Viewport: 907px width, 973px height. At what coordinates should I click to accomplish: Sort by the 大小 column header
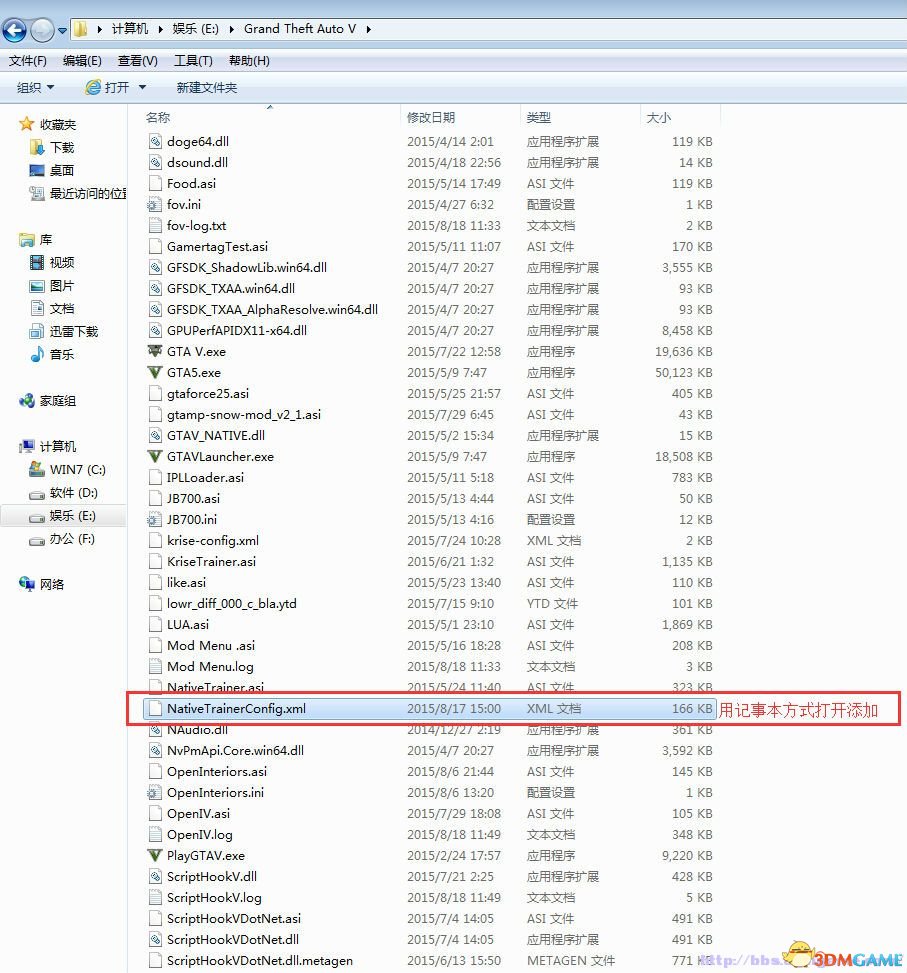tap(659, 117)
